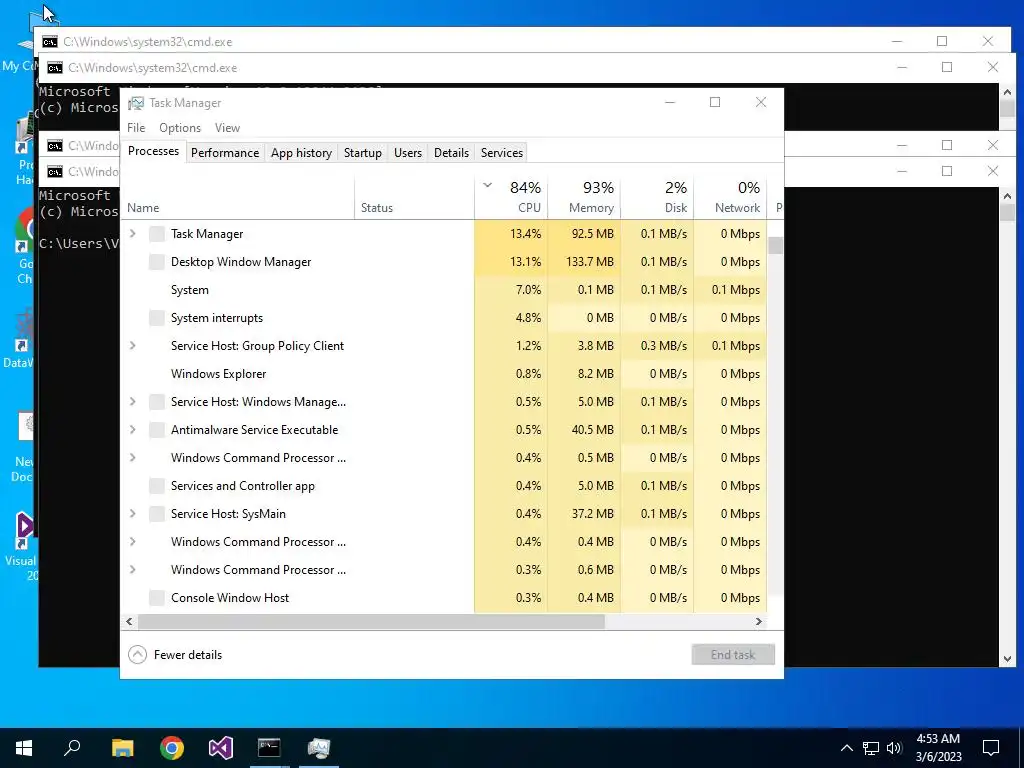Open the notification action center
The image size is (1024, 768).
click(x=991, y=748)
